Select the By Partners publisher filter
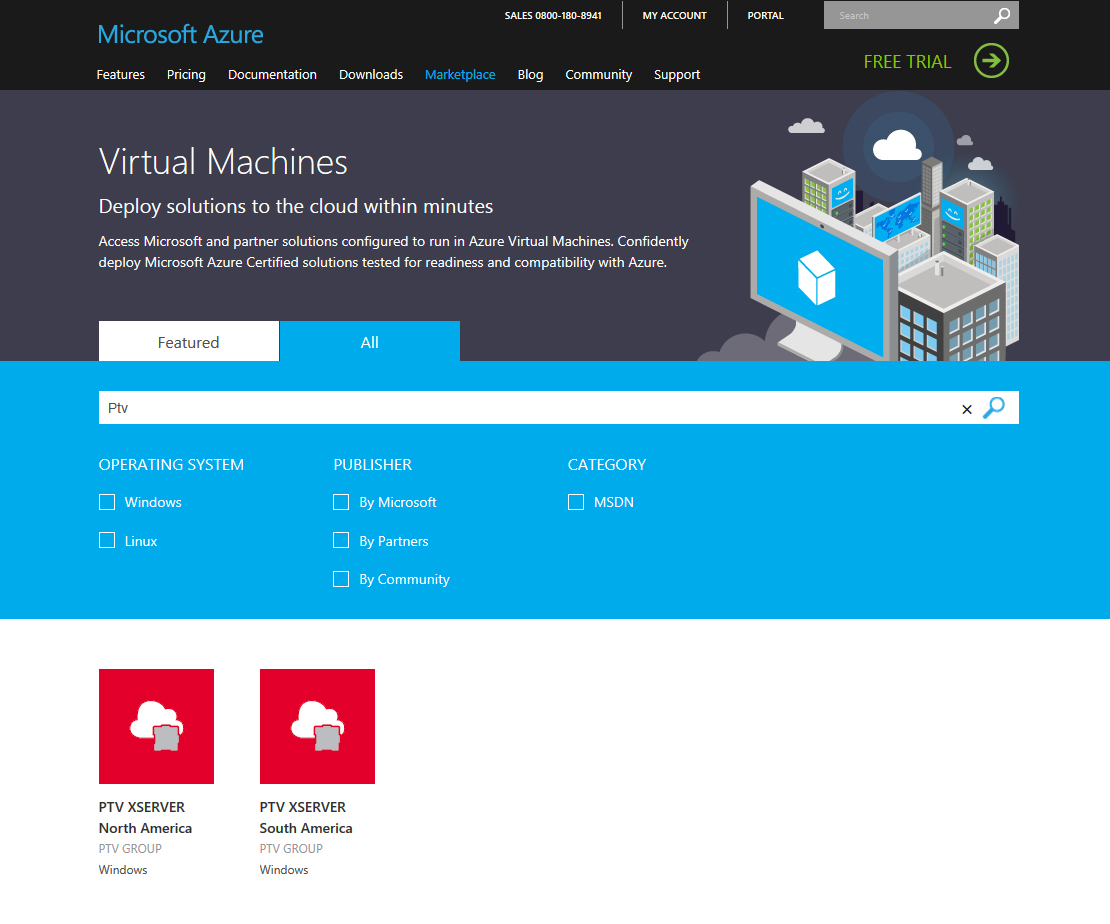This screenshot has height=924, width=1110. point(341,541)
